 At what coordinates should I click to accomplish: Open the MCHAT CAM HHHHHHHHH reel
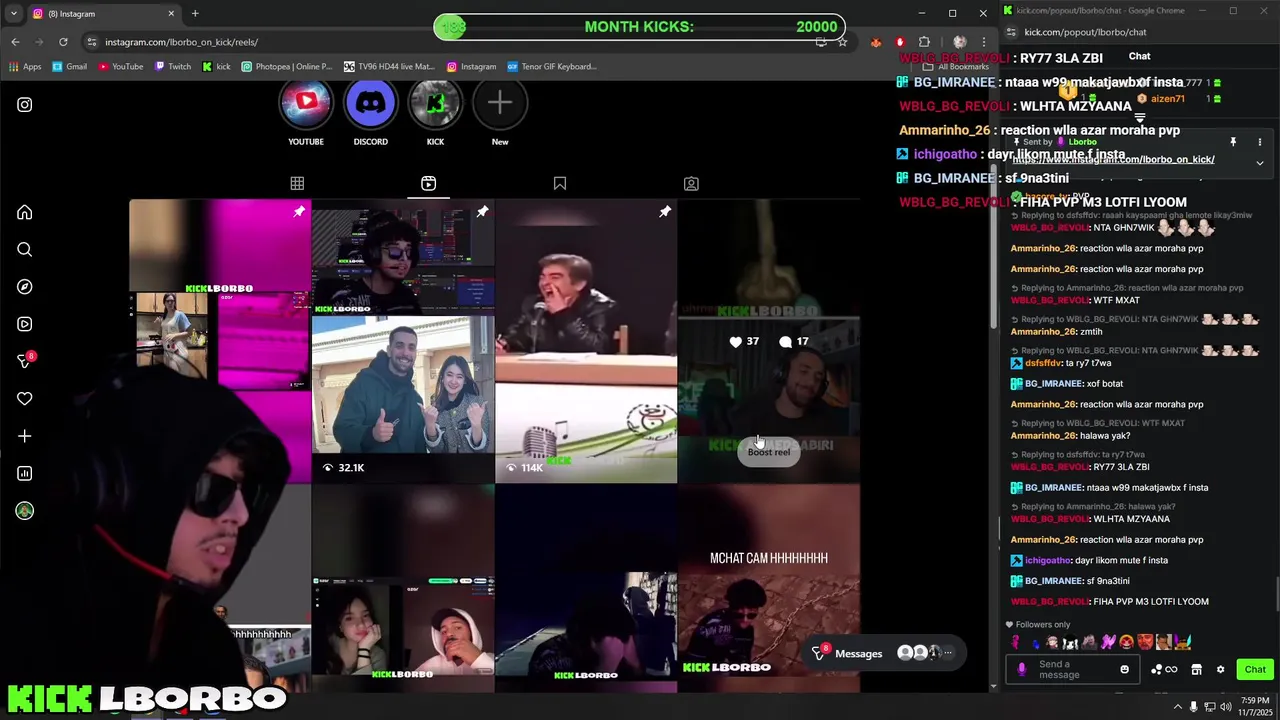click(x=769, y=588)
